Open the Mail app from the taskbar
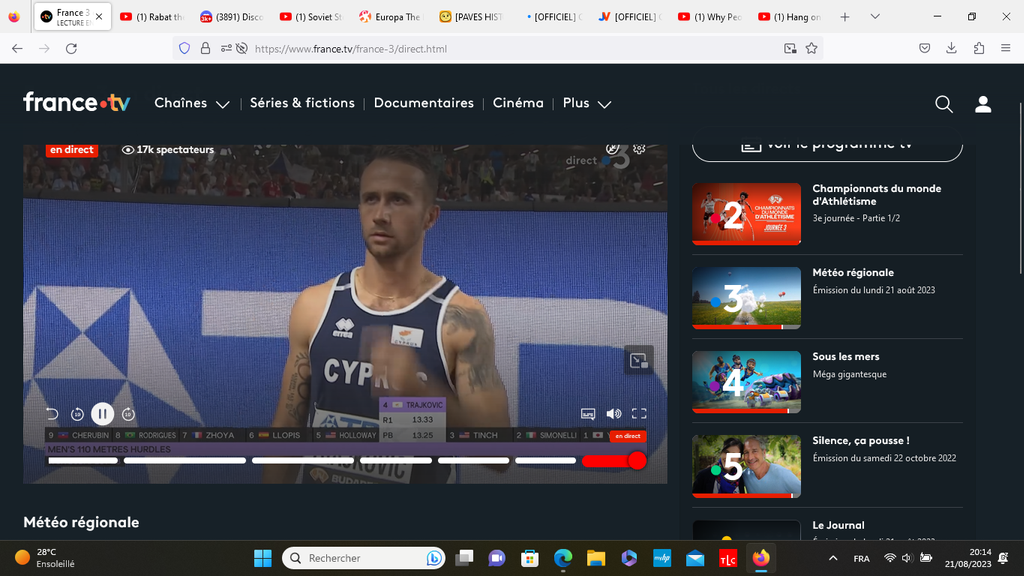The width and height of the screenshot is (1024, 576). pos(695,558)
